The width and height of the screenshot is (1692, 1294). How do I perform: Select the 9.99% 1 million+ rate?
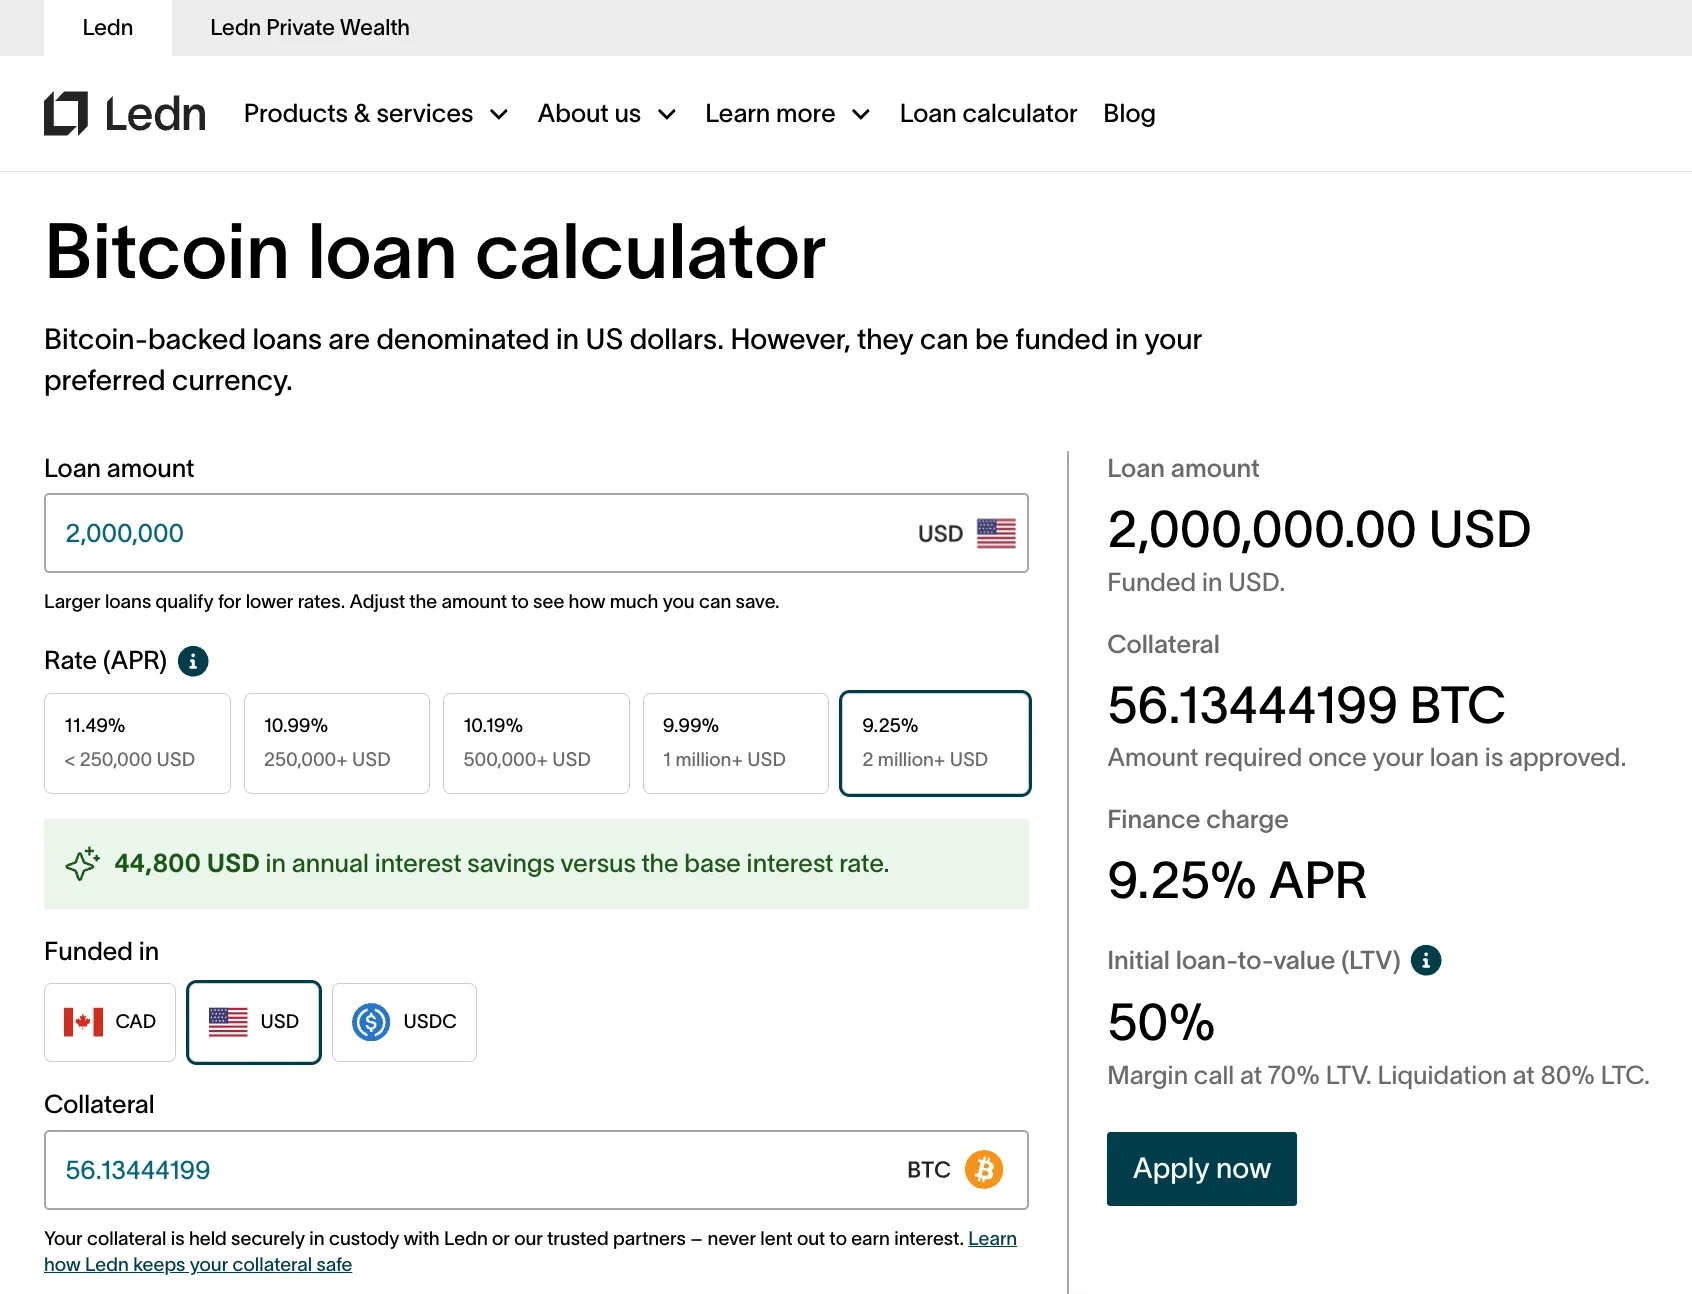pos(736,744)
